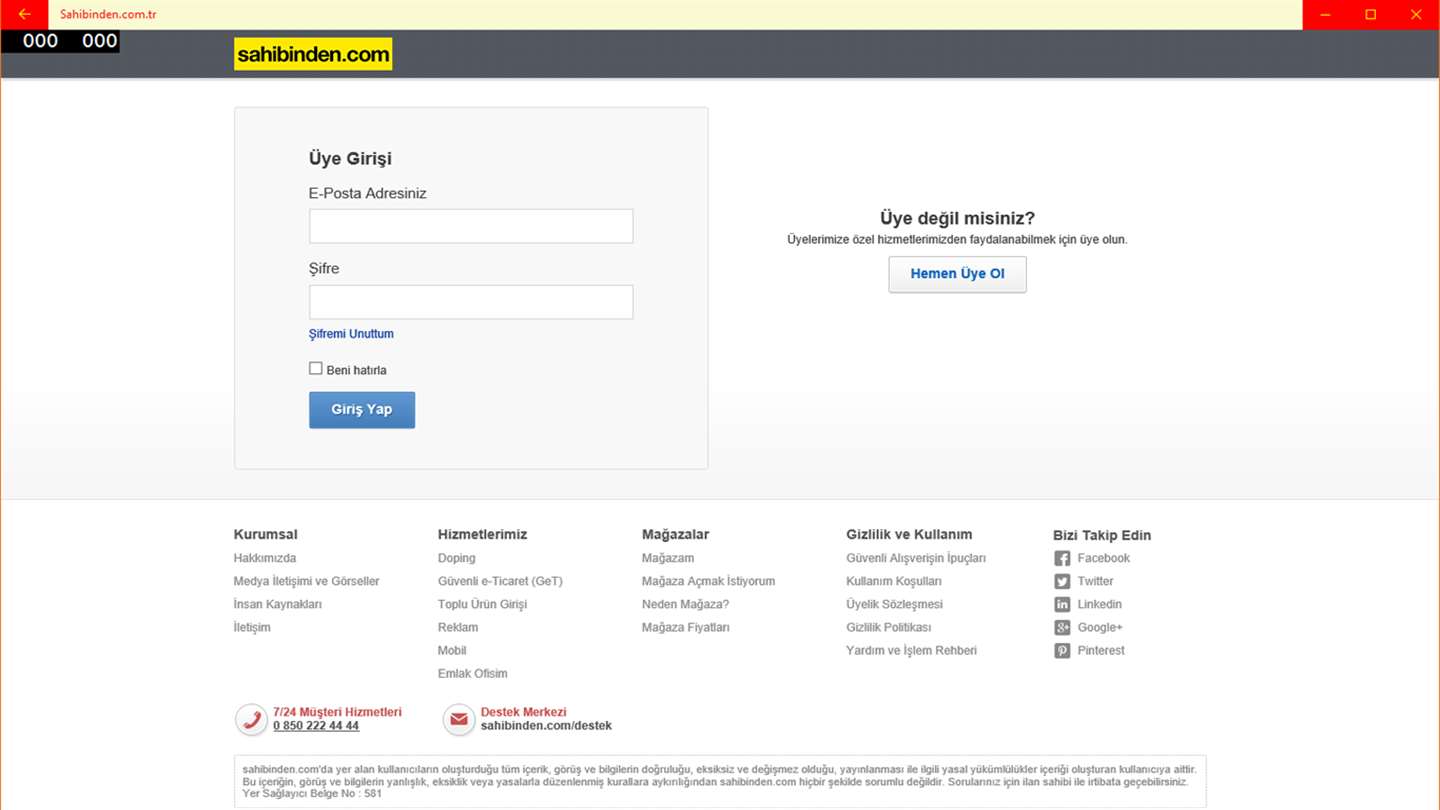Open the İnsan Kaynakları link

(278, 604)
